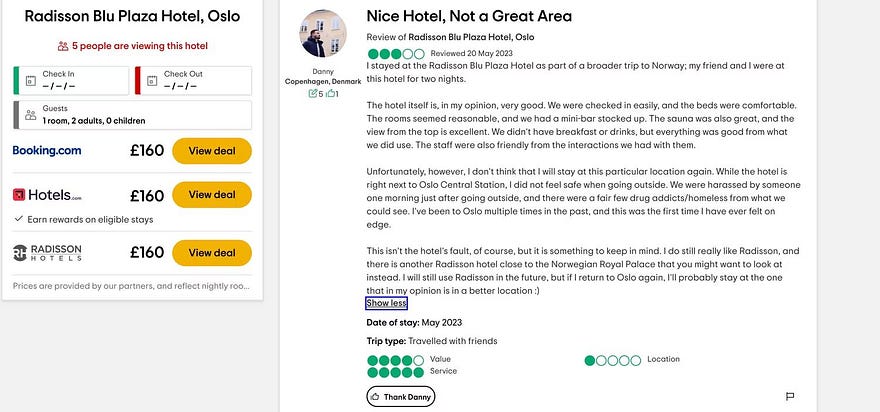
Task: Click the Radisson Hotels logo
Action: (47, 252)
